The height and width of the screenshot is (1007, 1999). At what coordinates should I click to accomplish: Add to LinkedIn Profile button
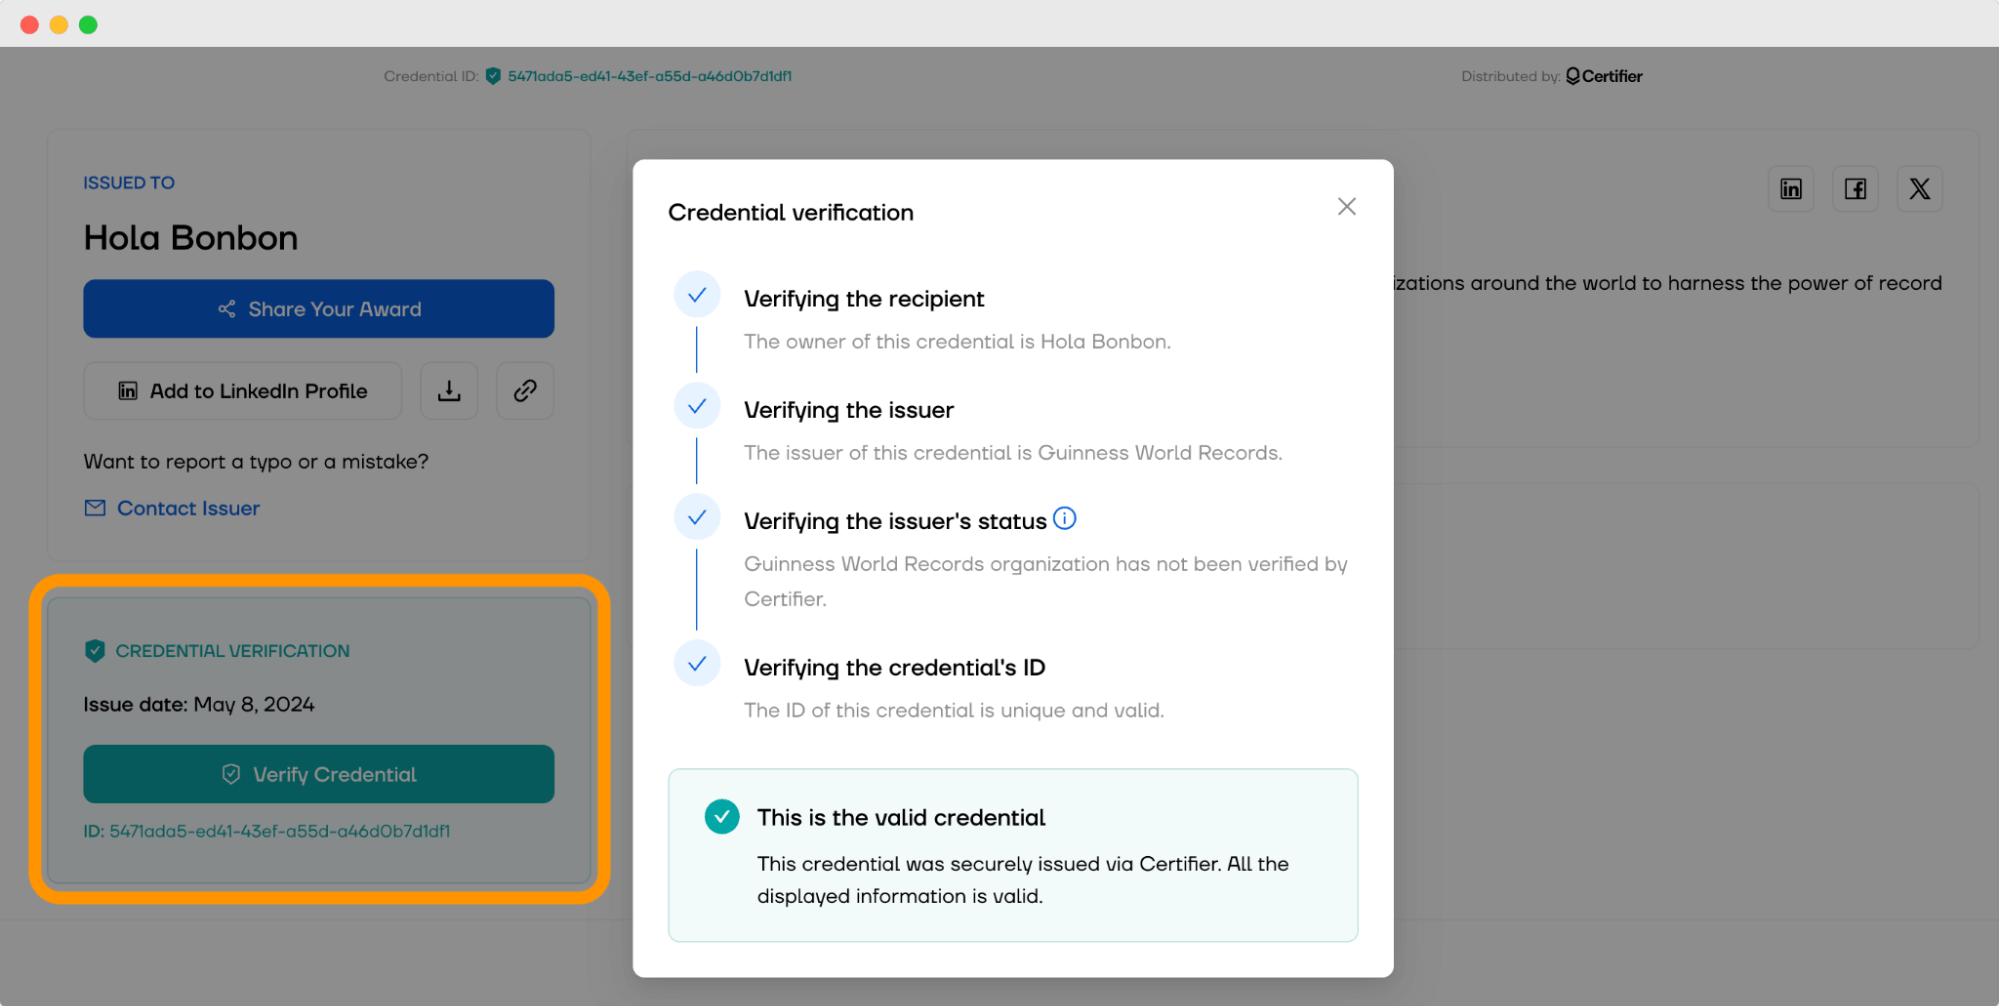pyautogui.click(x=243, y=391)
